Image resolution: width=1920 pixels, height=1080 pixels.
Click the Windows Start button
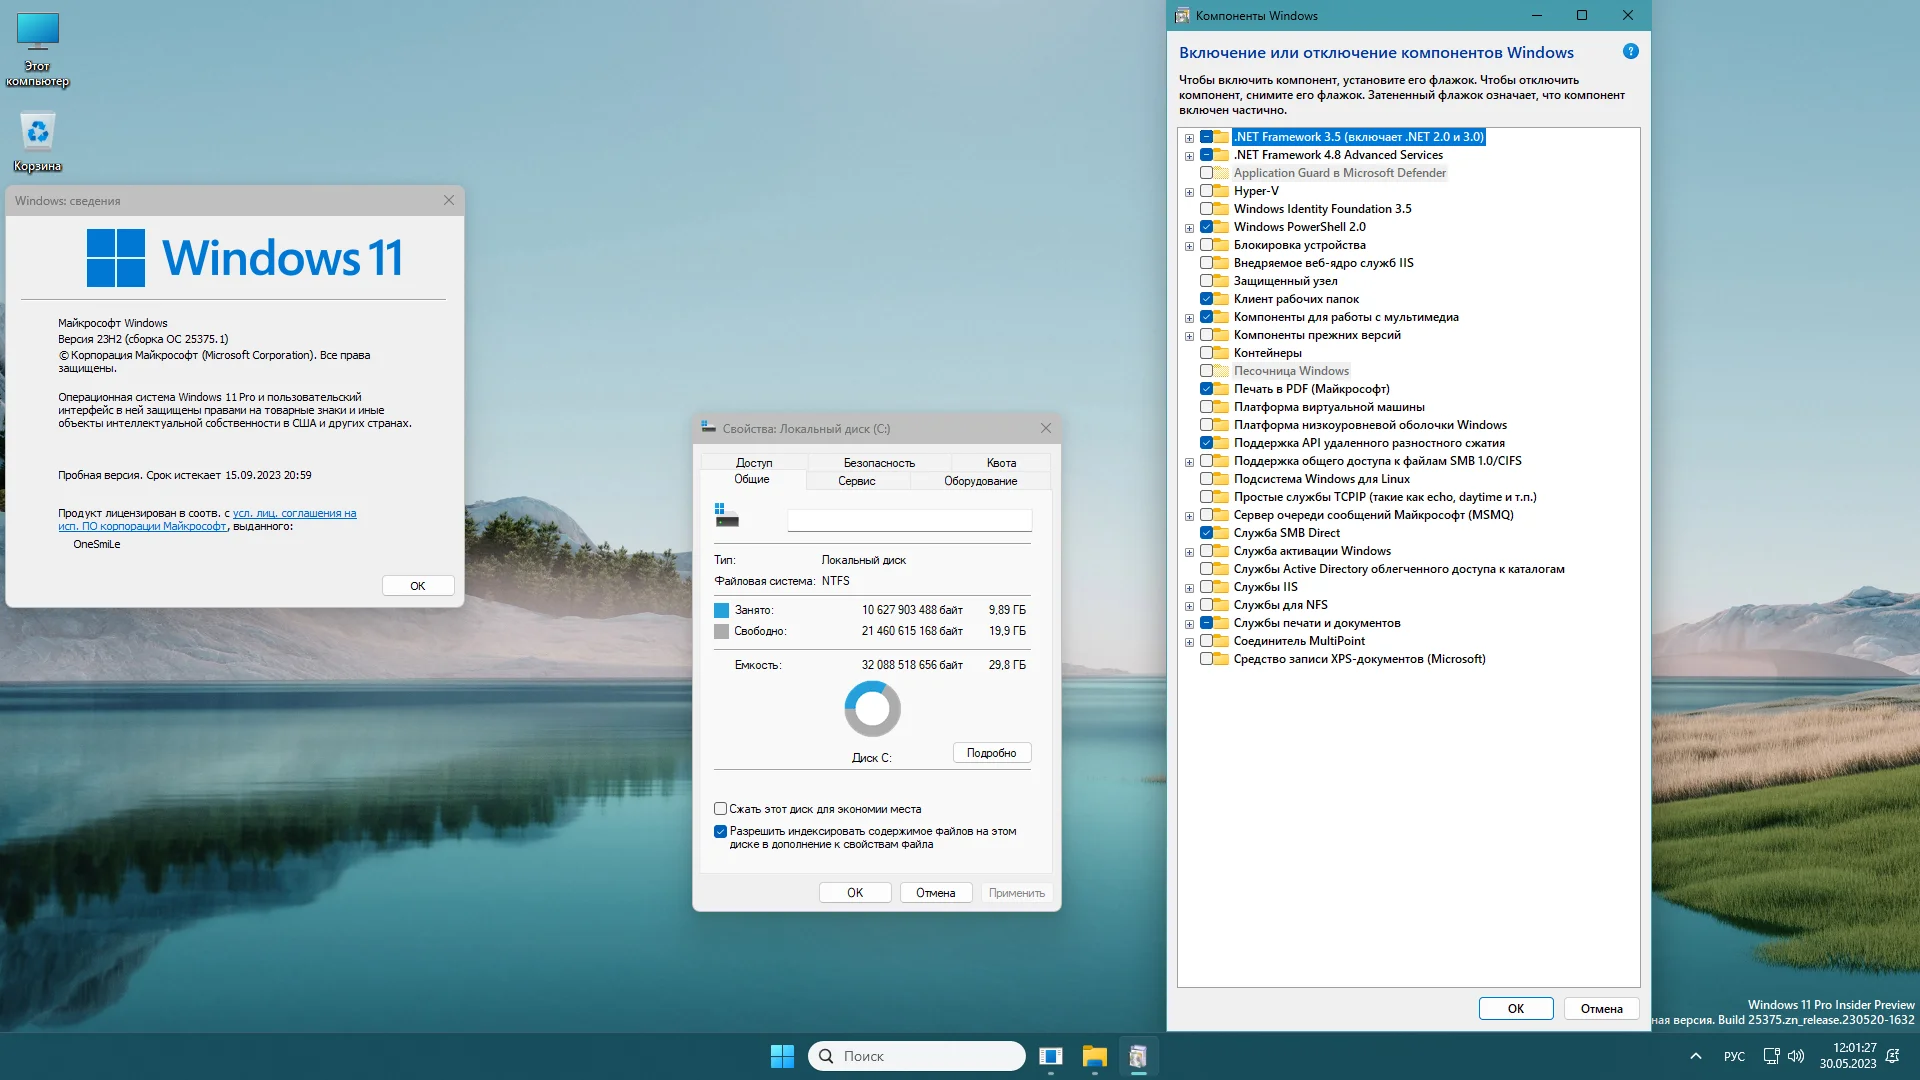(x=782, y=1056)
